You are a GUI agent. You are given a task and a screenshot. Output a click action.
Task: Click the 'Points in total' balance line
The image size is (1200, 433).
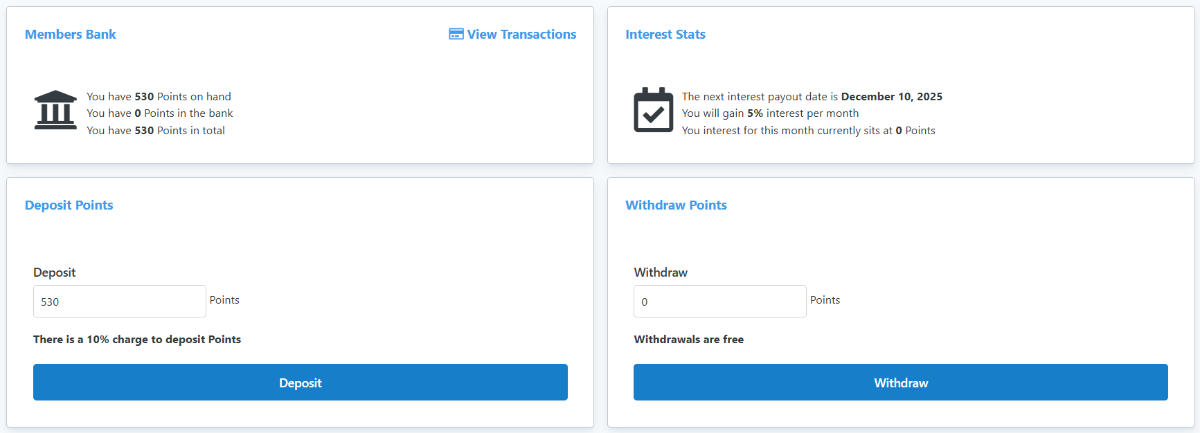tap(156, 130)
